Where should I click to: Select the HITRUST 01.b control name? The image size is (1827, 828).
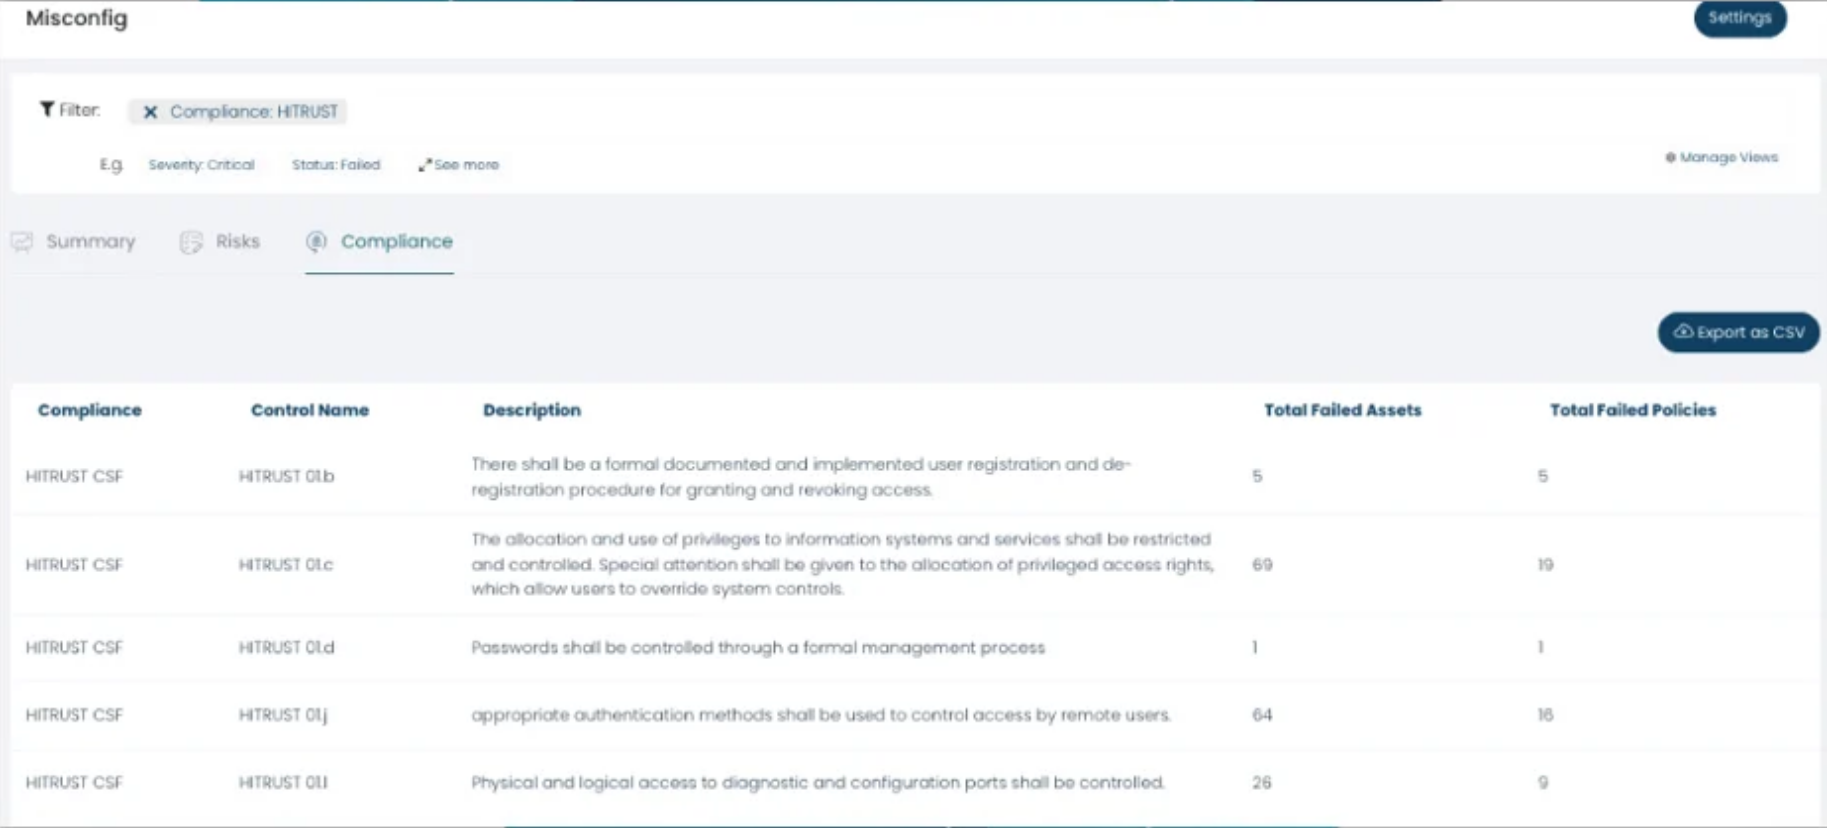click(286, 476)
